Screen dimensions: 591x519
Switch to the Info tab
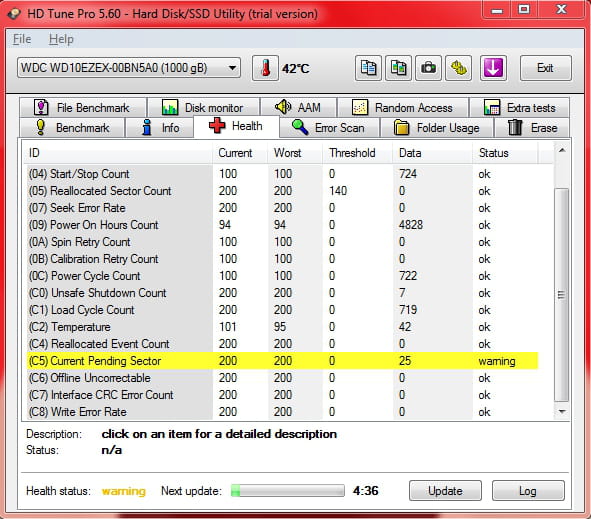159,128
